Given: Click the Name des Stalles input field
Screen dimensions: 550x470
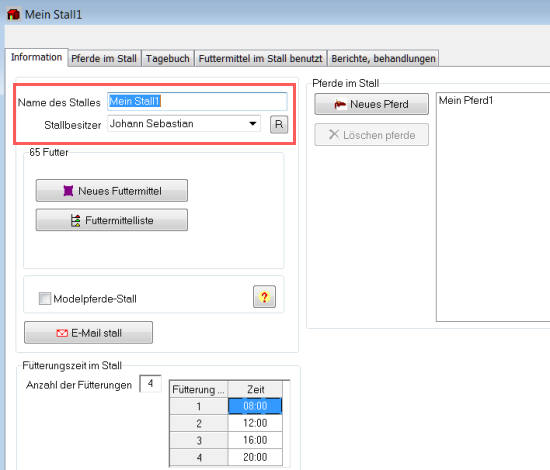Looking at the screenshot, I should click(197, 101).
